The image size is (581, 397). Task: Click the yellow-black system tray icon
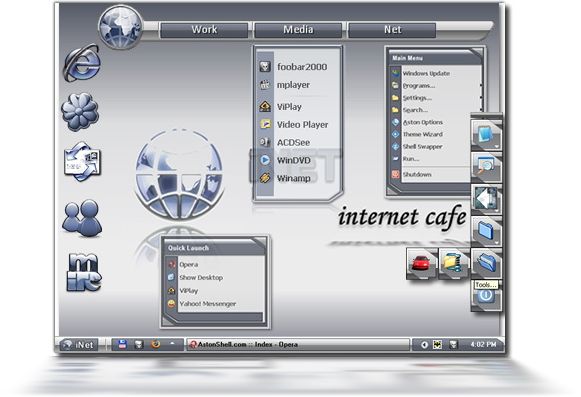tap(438, 345)
